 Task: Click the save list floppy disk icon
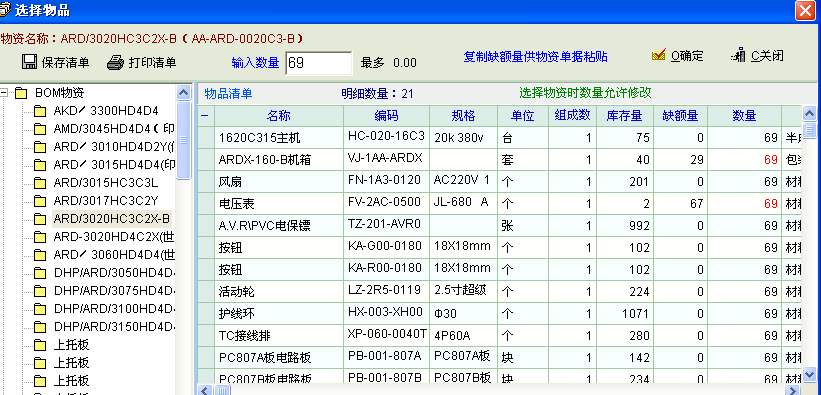29,62
